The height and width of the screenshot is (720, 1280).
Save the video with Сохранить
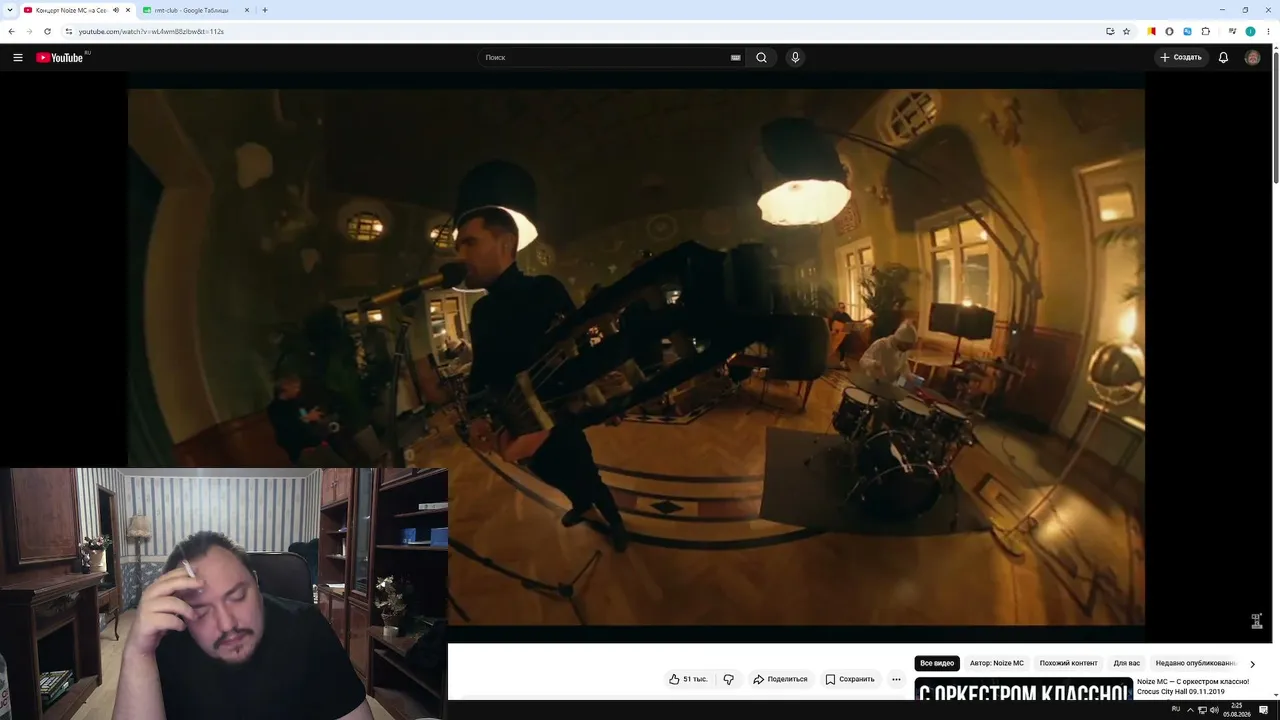[850, 679]
